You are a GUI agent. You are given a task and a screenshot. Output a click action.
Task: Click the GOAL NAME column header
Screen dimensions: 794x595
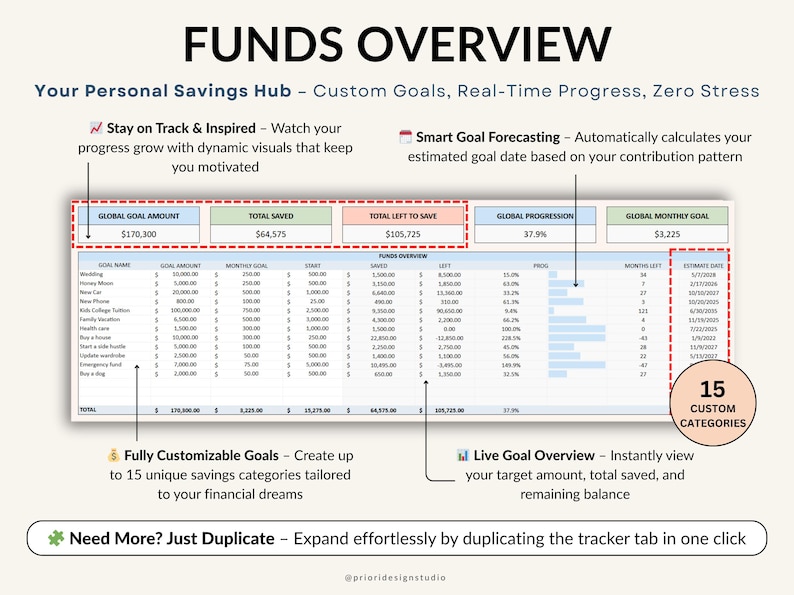114,265
